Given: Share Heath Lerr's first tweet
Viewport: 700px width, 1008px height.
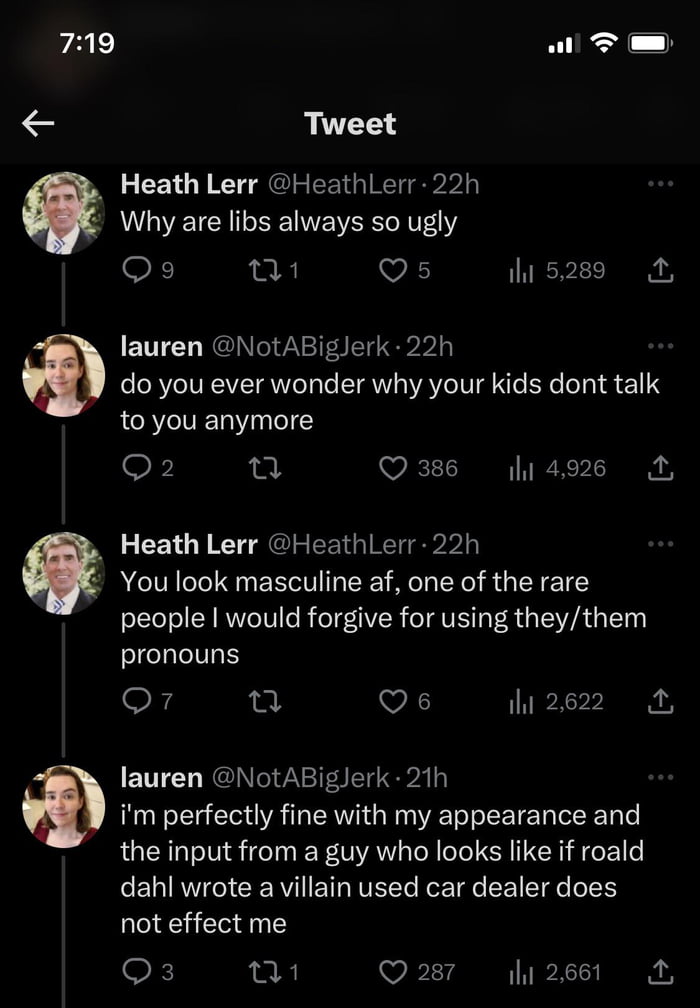Looking at the screenshot, I should tap(661, 270).
